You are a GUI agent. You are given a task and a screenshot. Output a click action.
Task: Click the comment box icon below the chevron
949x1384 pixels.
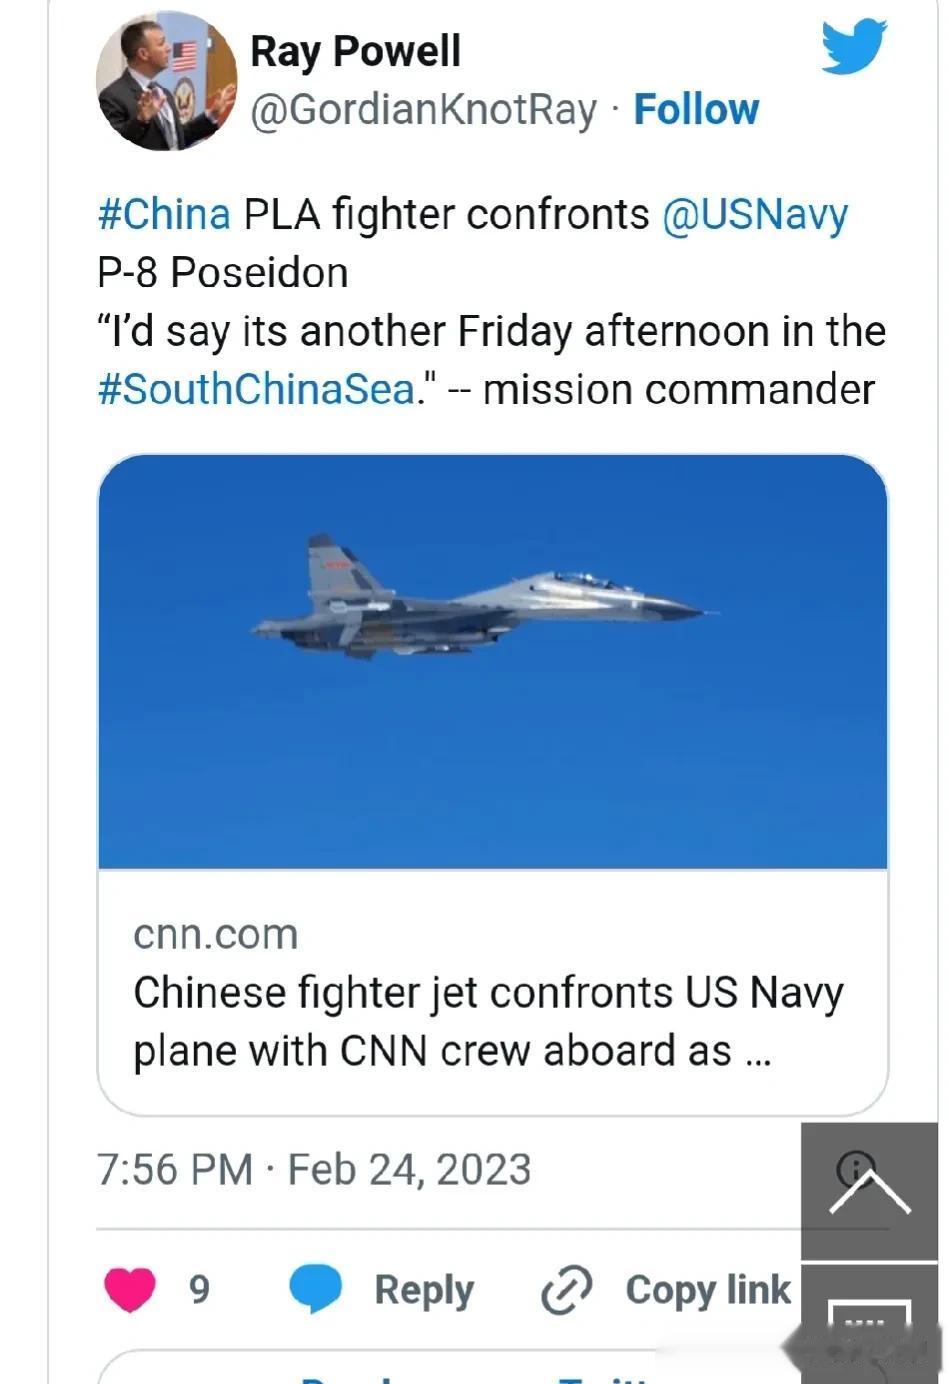pos(869,1320)
